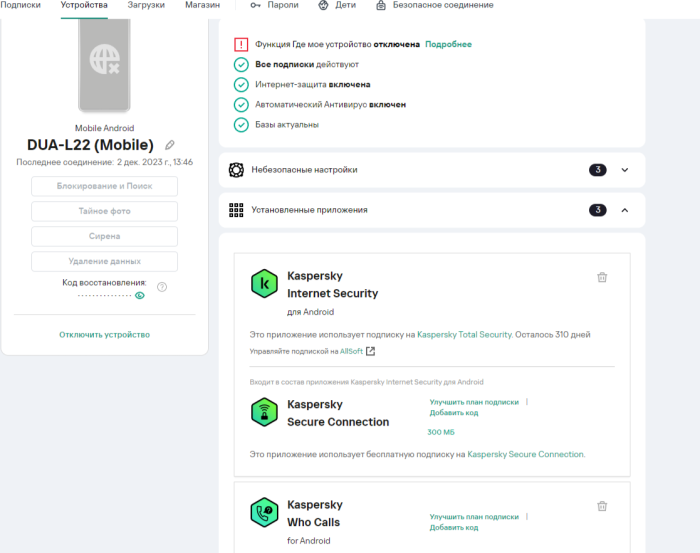Delete Kaspersky Internet Security with trash icon

(601, 277)
